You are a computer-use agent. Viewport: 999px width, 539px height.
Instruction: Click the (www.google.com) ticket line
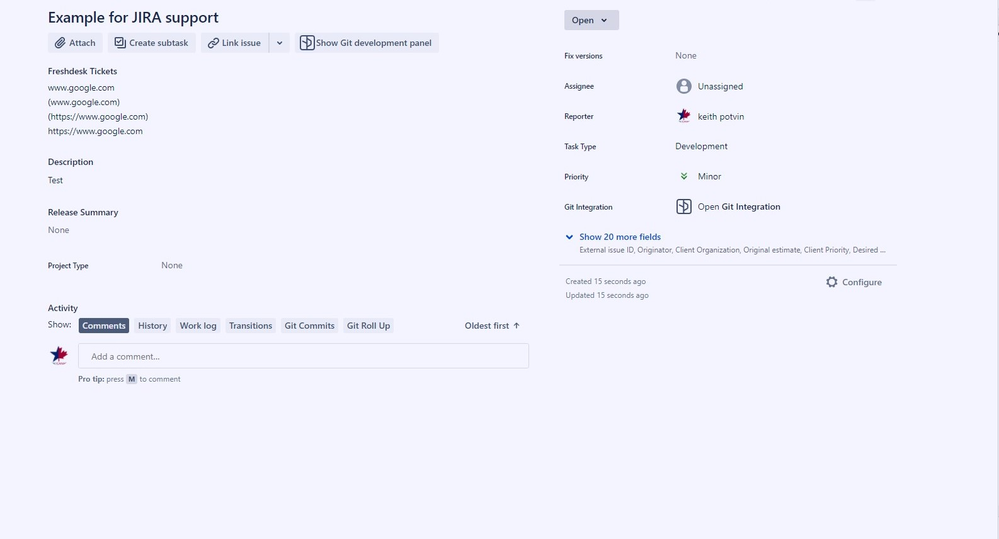pyautogui.click(x=83, y=102)
